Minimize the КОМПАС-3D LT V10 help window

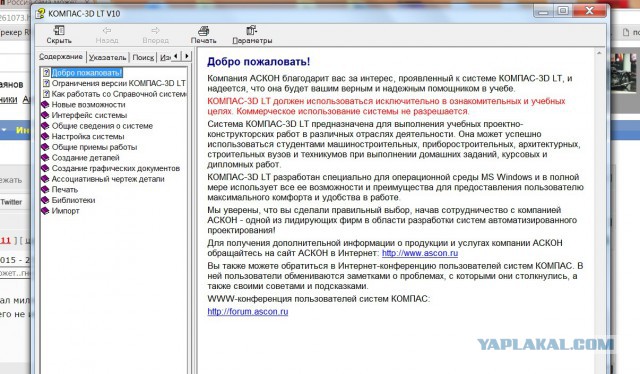pos(543,11)
